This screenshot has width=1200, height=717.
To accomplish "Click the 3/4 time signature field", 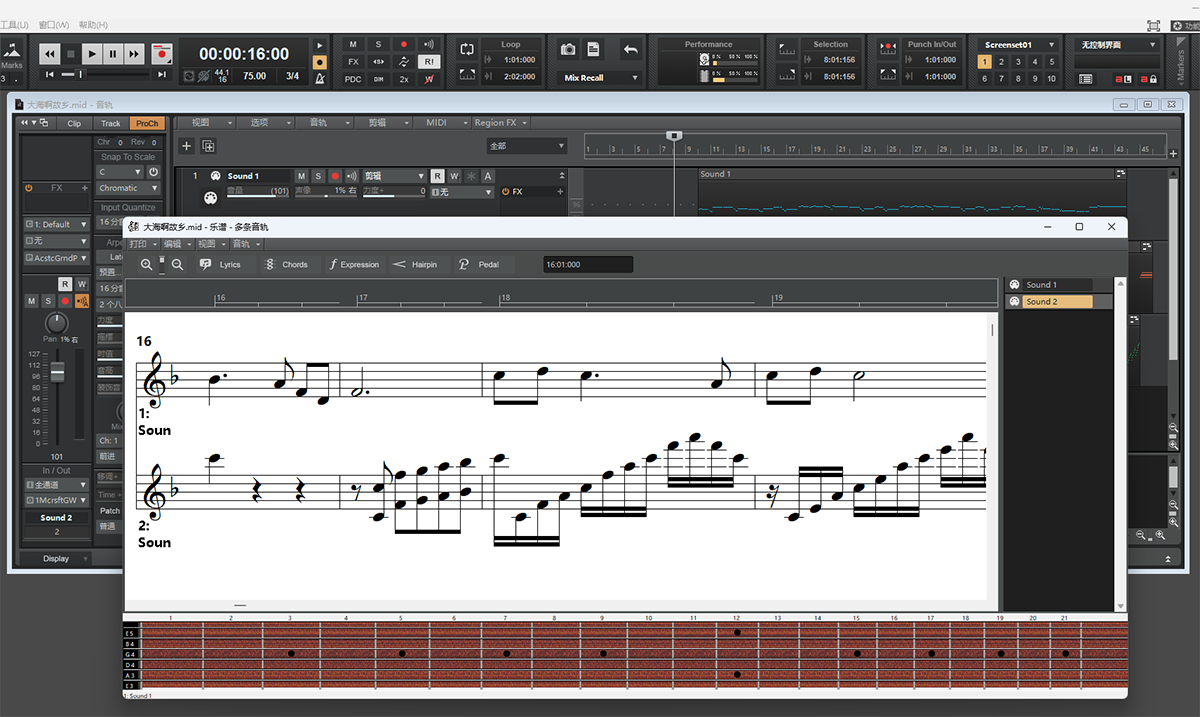I will tap(292, 76).
